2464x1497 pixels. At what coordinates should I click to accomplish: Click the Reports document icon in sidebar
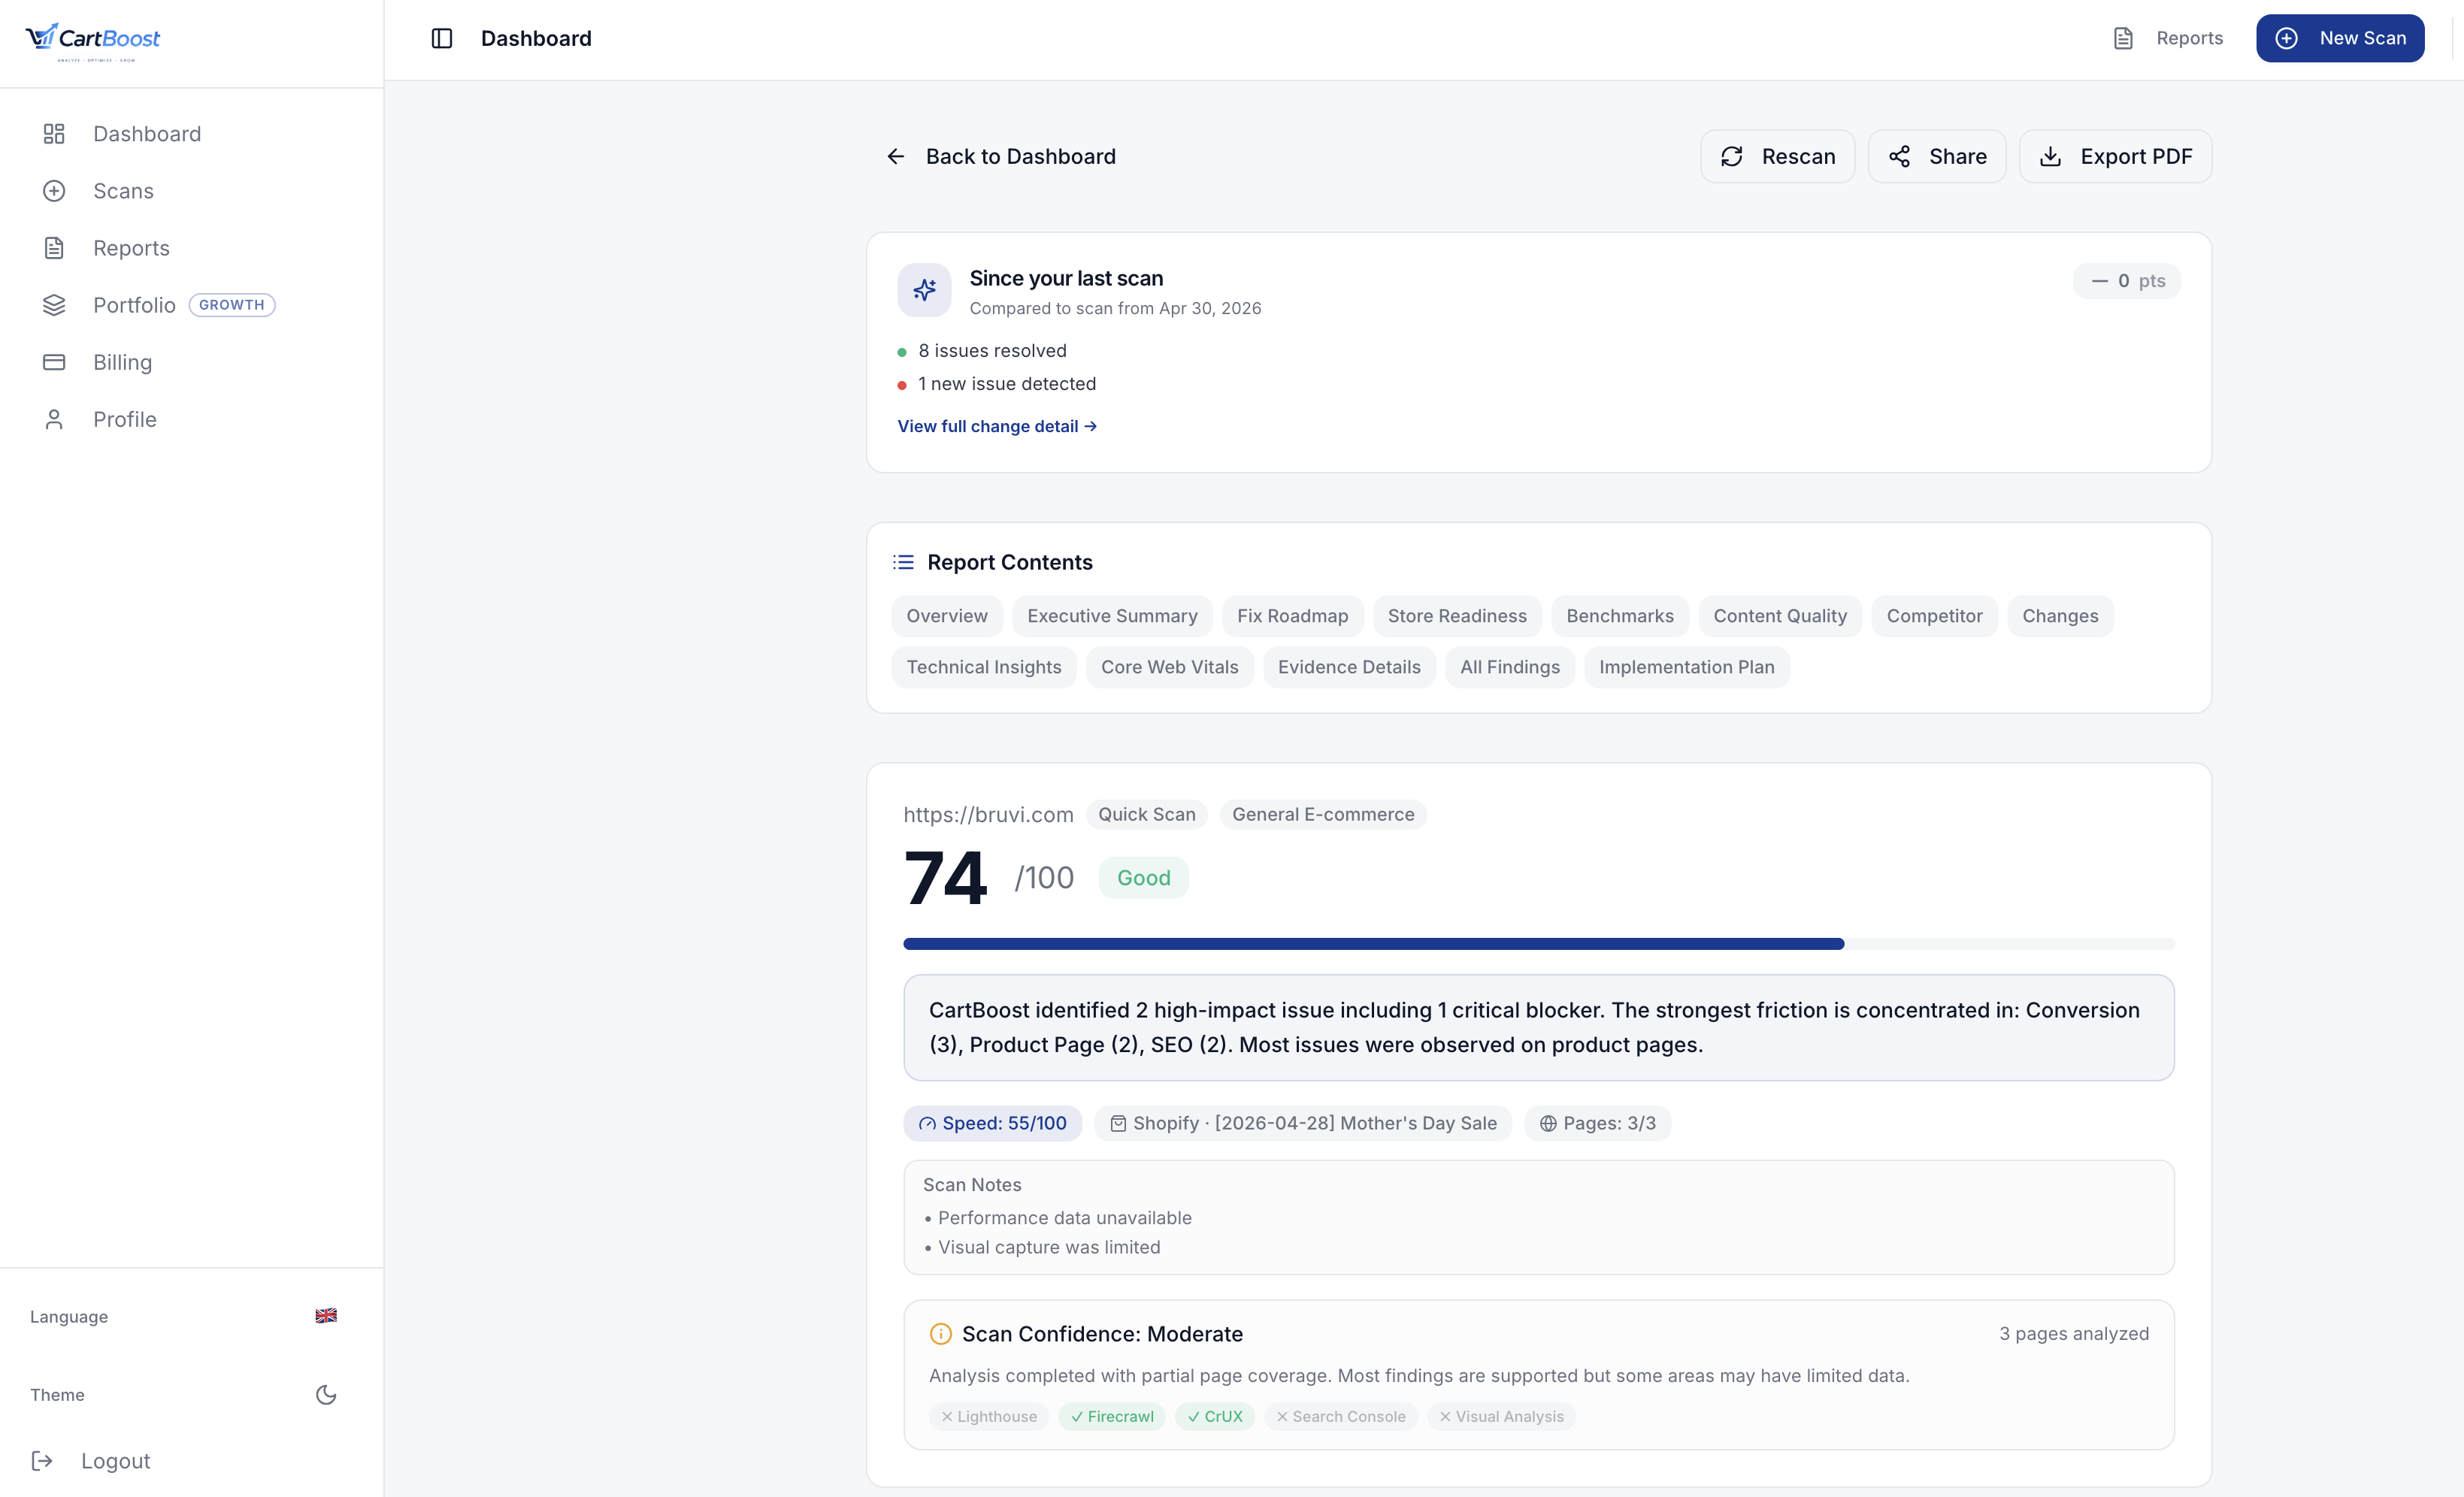pyautogui.click(x=54, y=248)
